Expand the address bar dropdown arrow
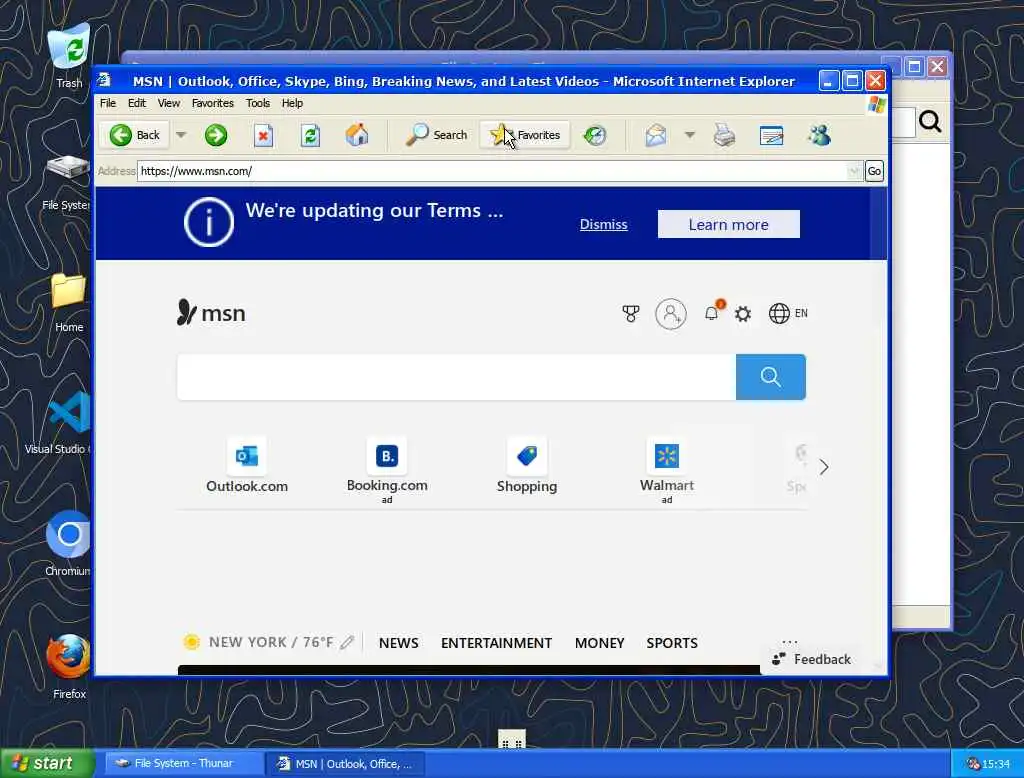Viewport: 1024px width, 778px height. (x=854, y=171)
